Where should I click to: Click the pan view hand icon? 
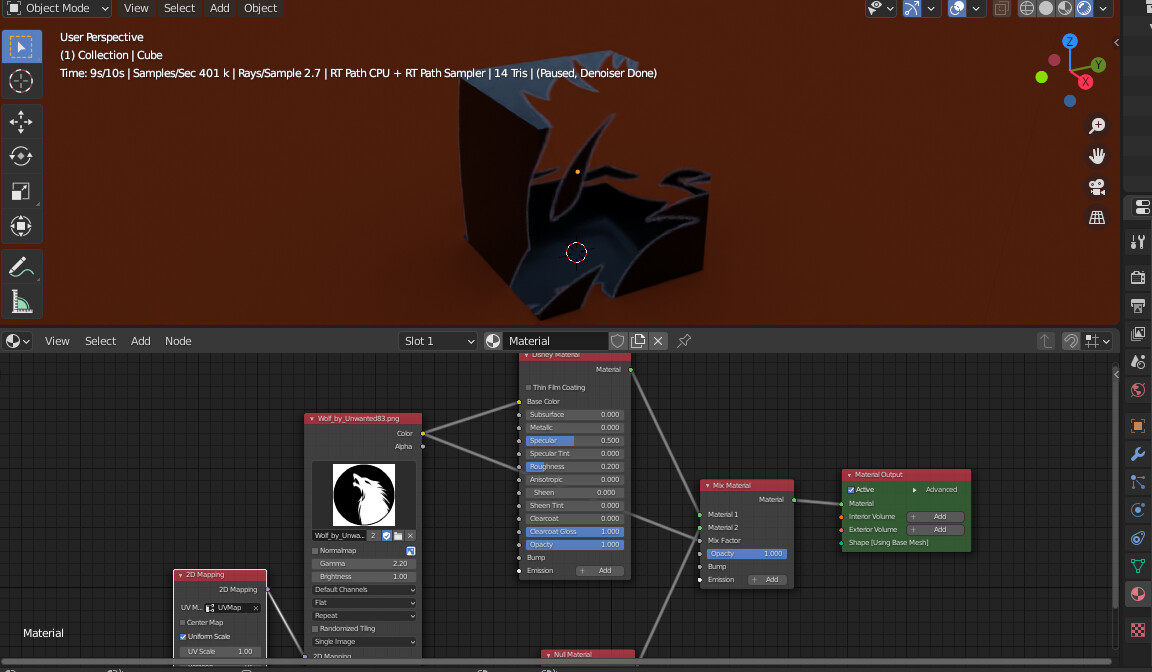click(x=1097, y=156)
